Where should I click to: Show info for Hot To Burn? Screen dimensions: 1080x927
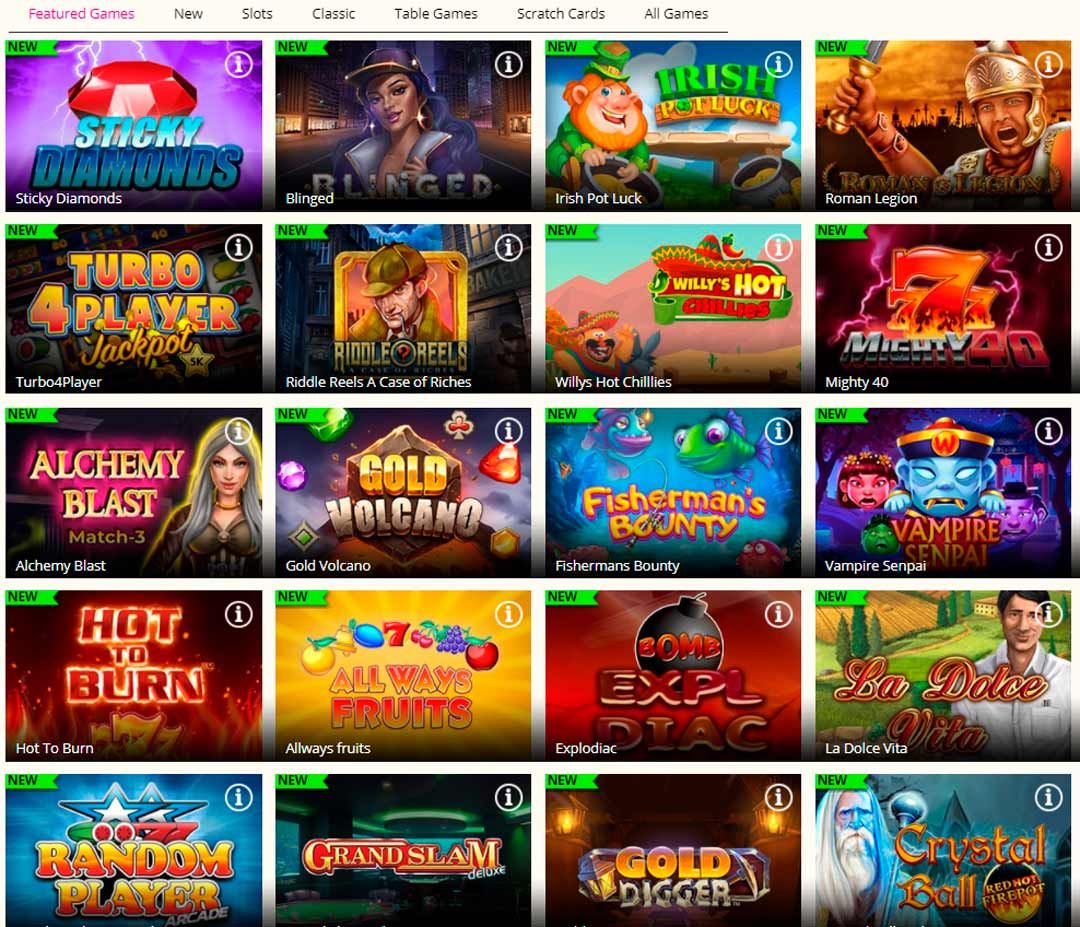coord(238,614)
